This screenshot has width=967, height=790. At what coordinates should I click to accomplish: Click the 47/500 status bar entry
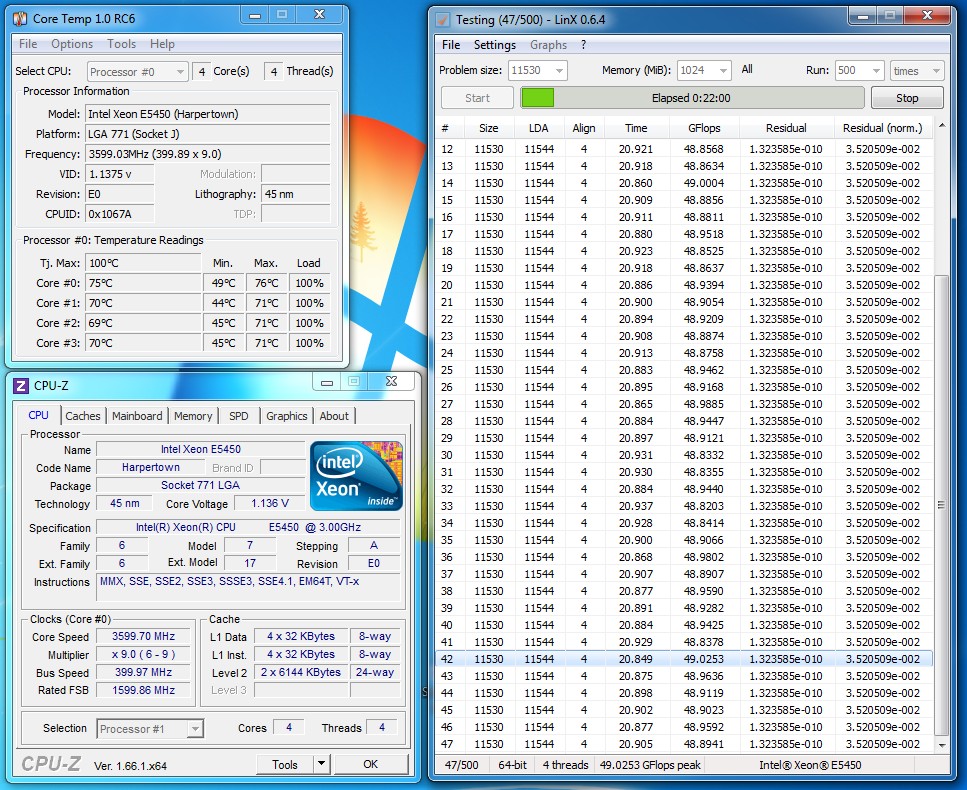point(462,765)
